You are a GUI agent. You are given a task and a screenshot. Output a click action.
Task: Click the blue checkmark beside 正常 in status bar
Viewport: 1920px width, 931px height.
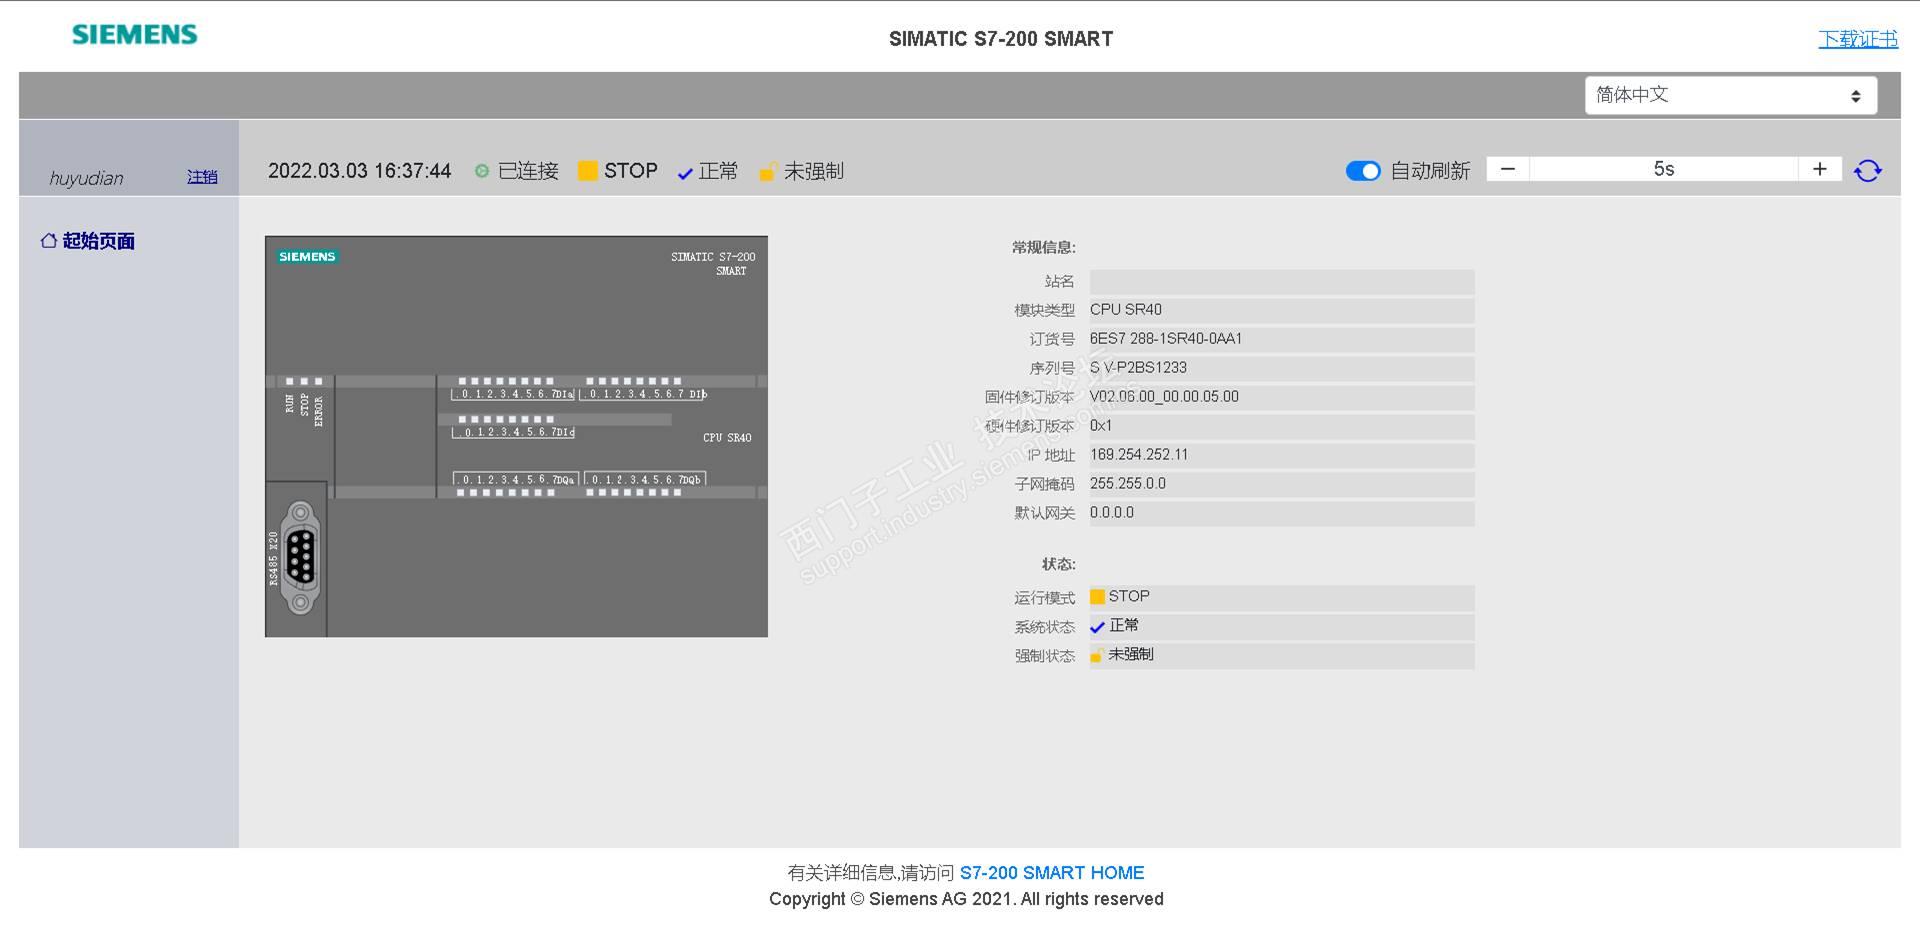click(685, 173)
